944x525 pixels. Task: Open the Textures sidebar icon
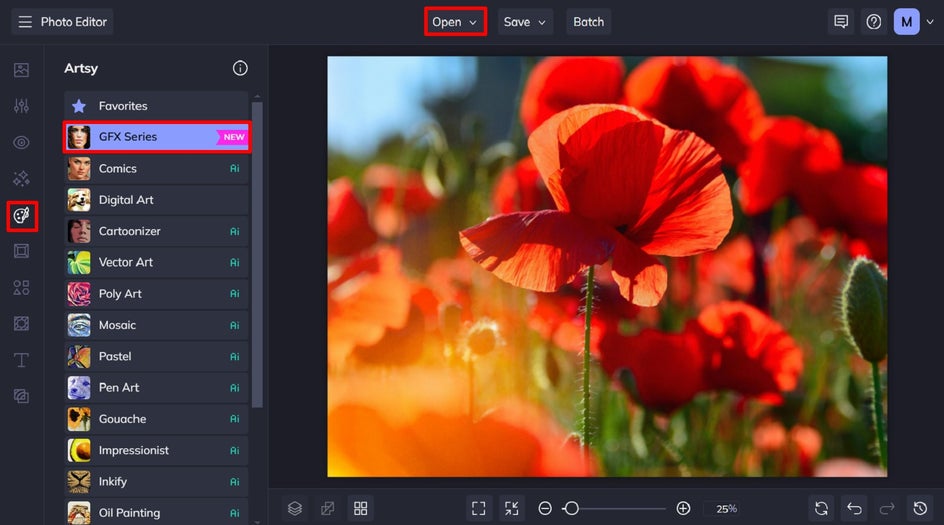(22, 323)
